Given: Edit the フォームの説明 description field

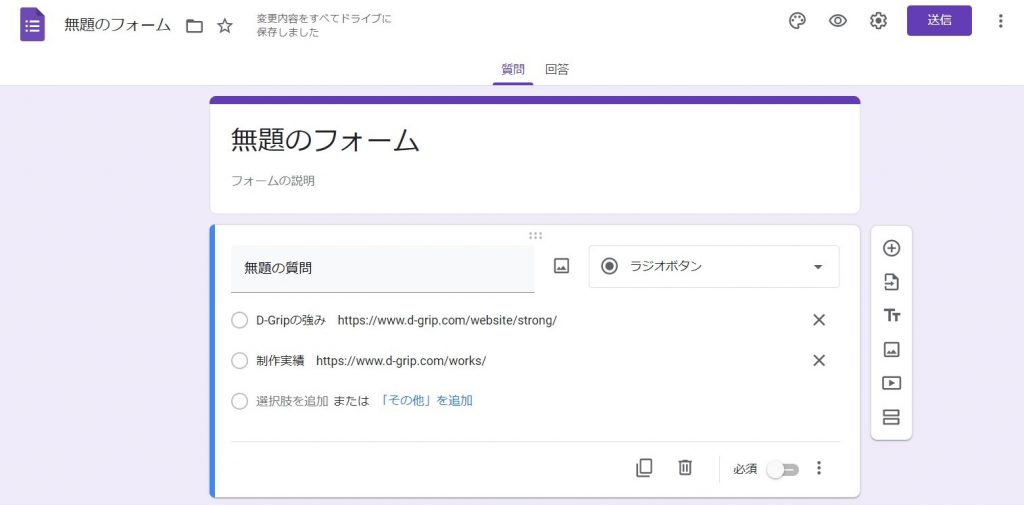Looking at the screenshot, I should (273, 181).
